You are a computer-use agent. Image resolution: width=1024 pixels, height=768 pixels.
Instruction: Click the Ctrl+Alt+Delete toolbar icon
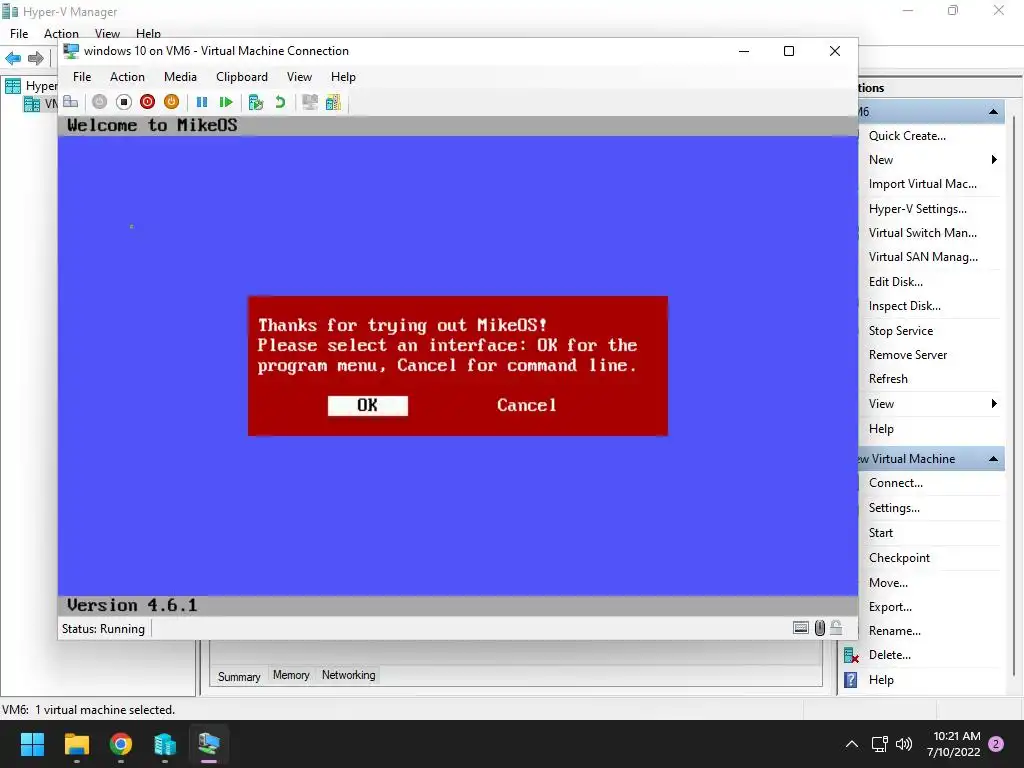point(71,102)
